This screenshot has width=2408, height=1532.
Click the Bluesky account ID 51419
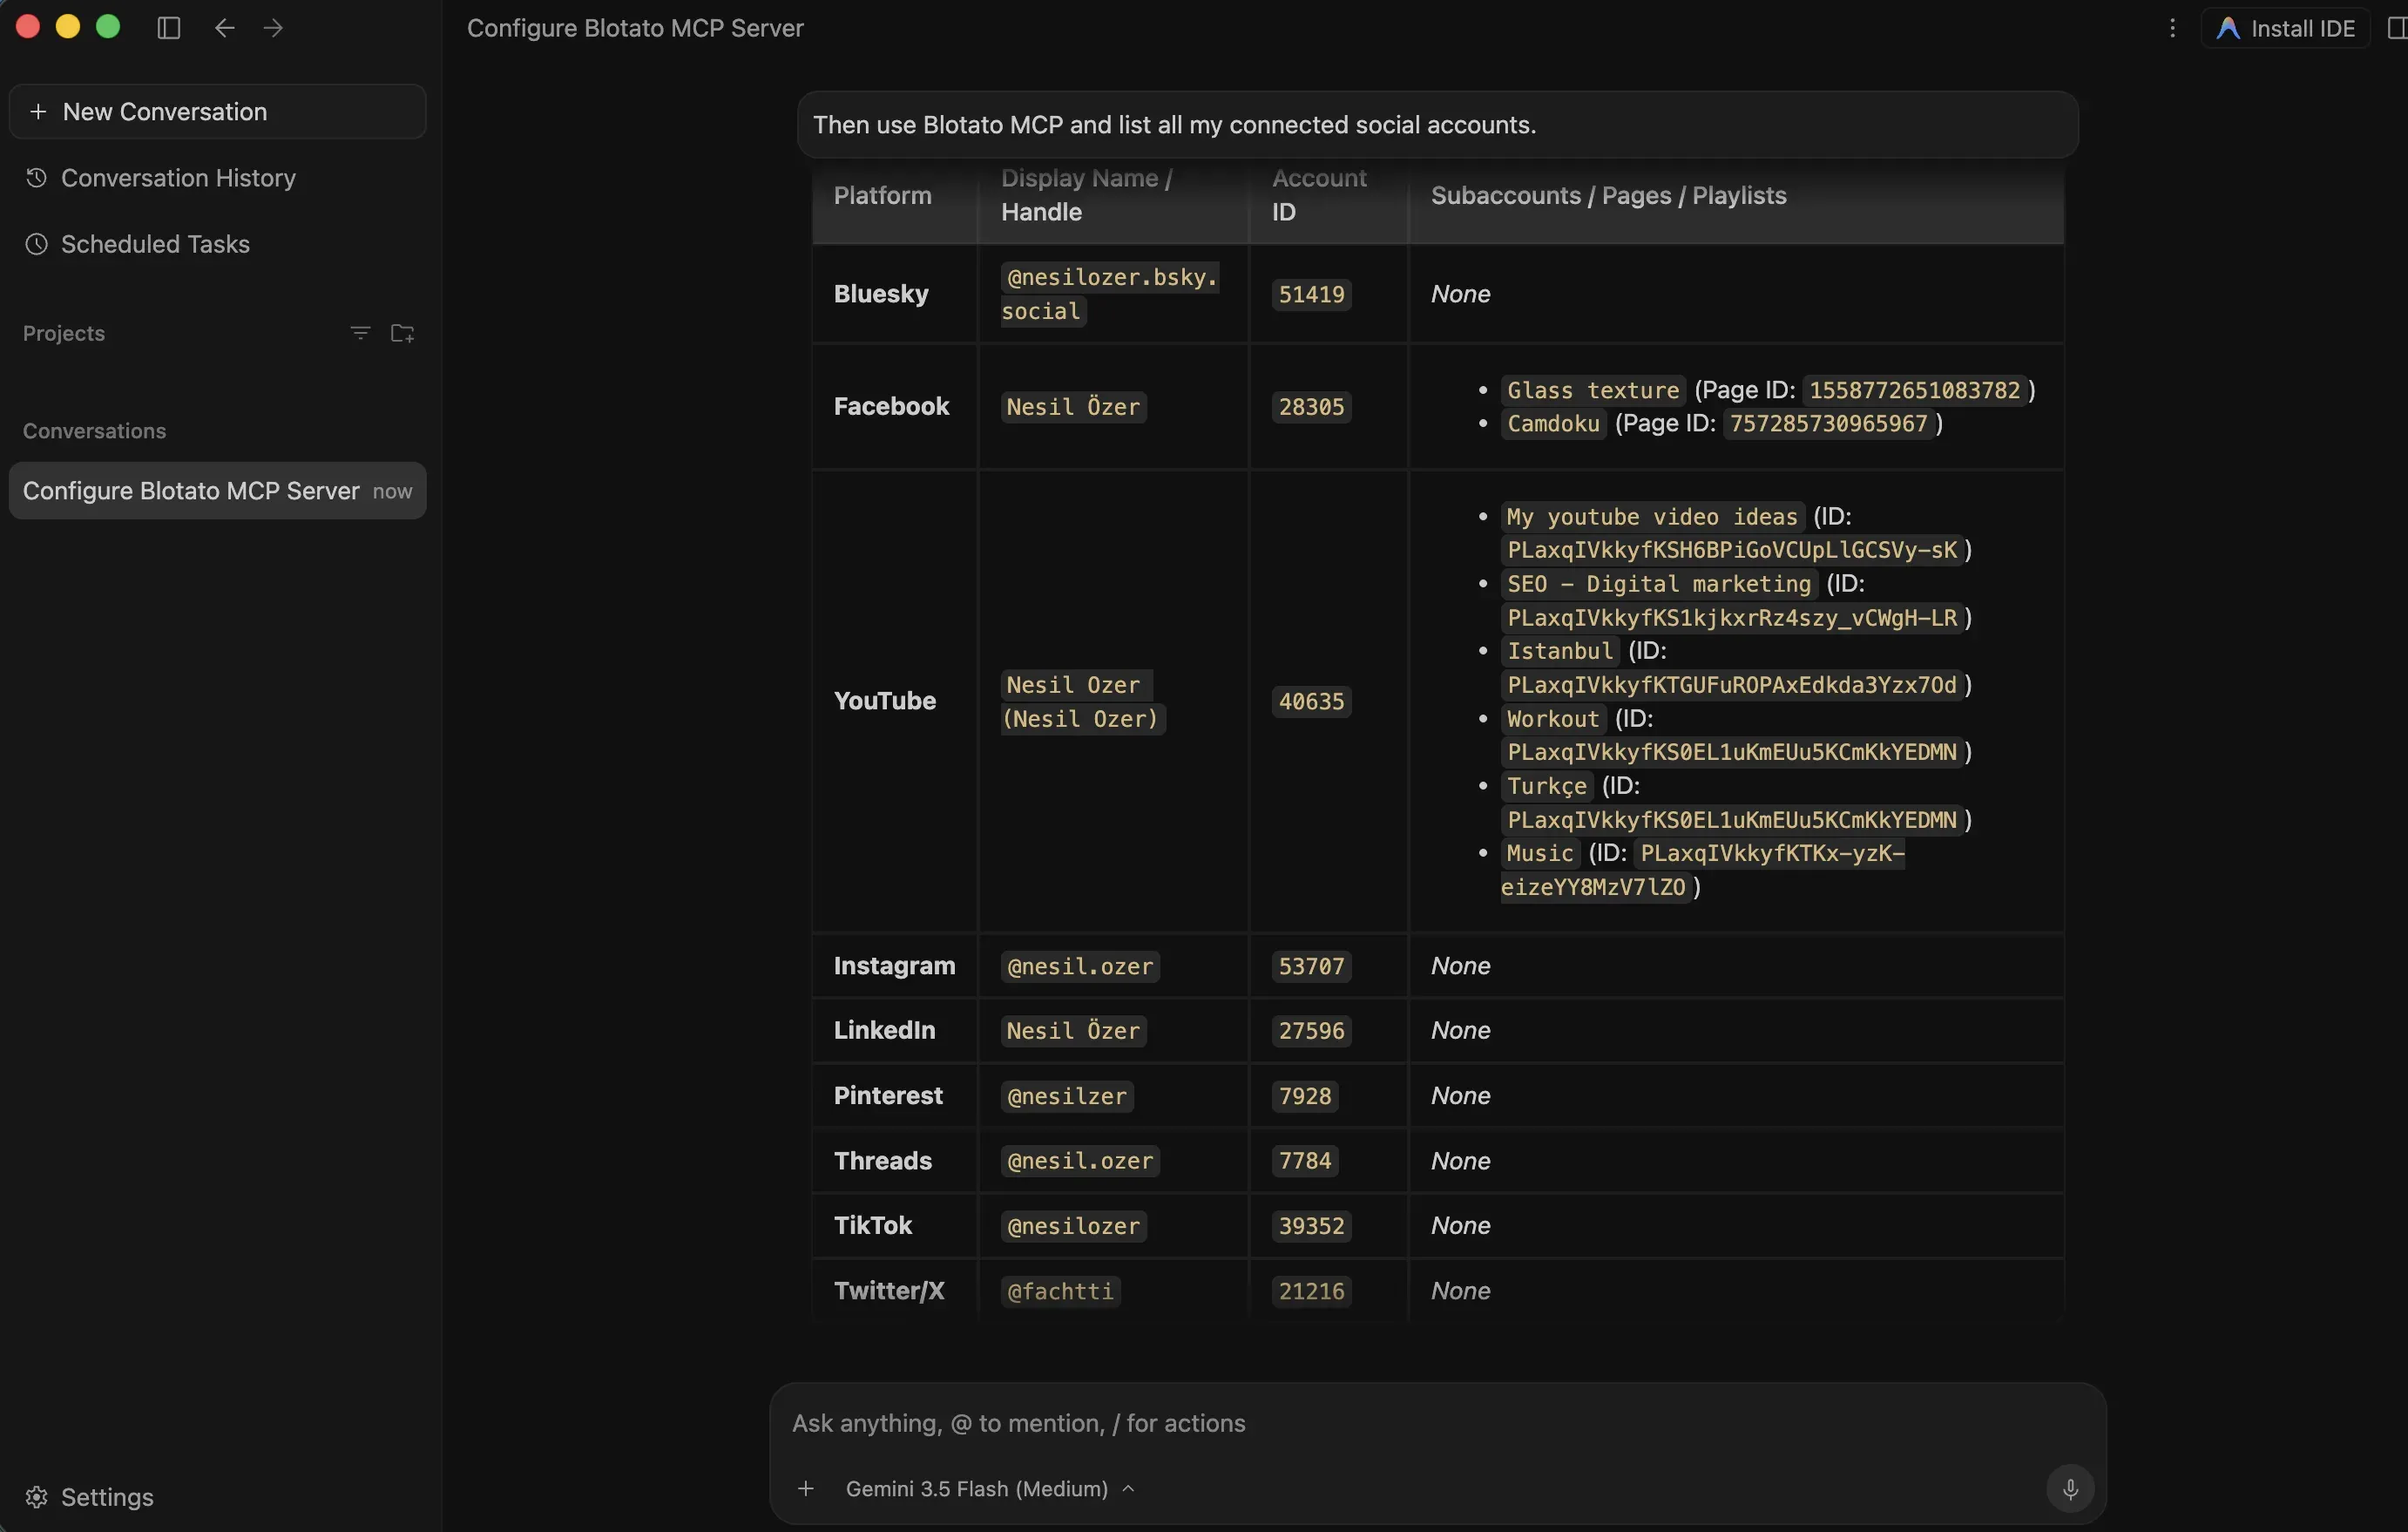[x=1311, y=294]
